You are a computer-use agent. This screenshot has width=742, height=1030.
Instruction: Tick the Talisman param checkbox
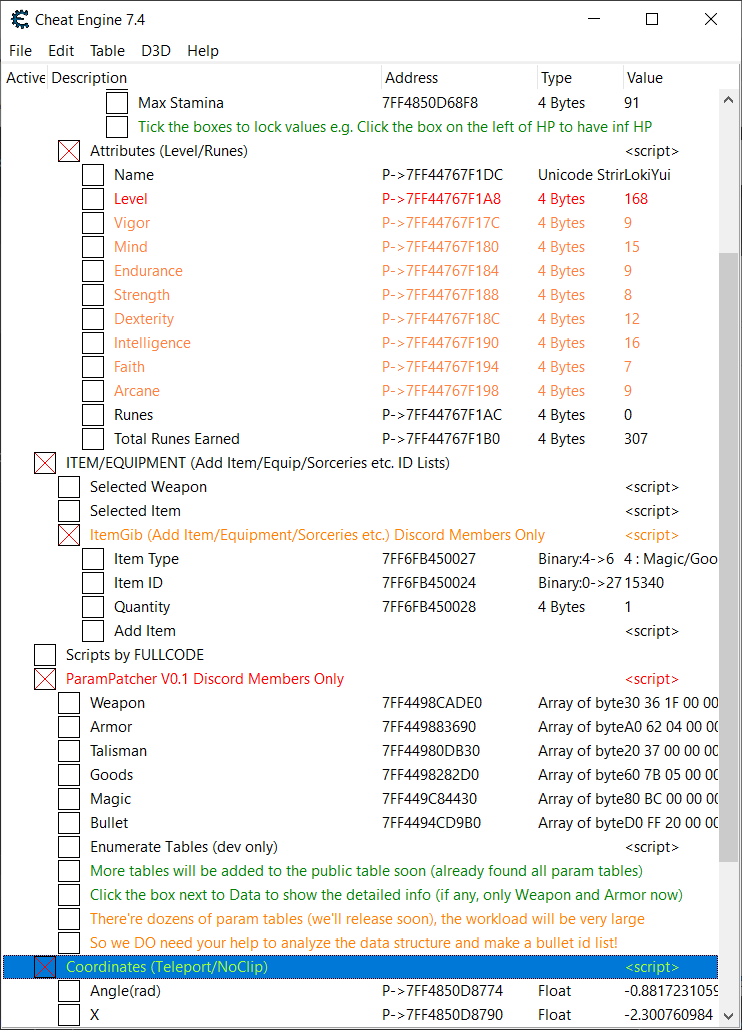click(x=69, y=751)
